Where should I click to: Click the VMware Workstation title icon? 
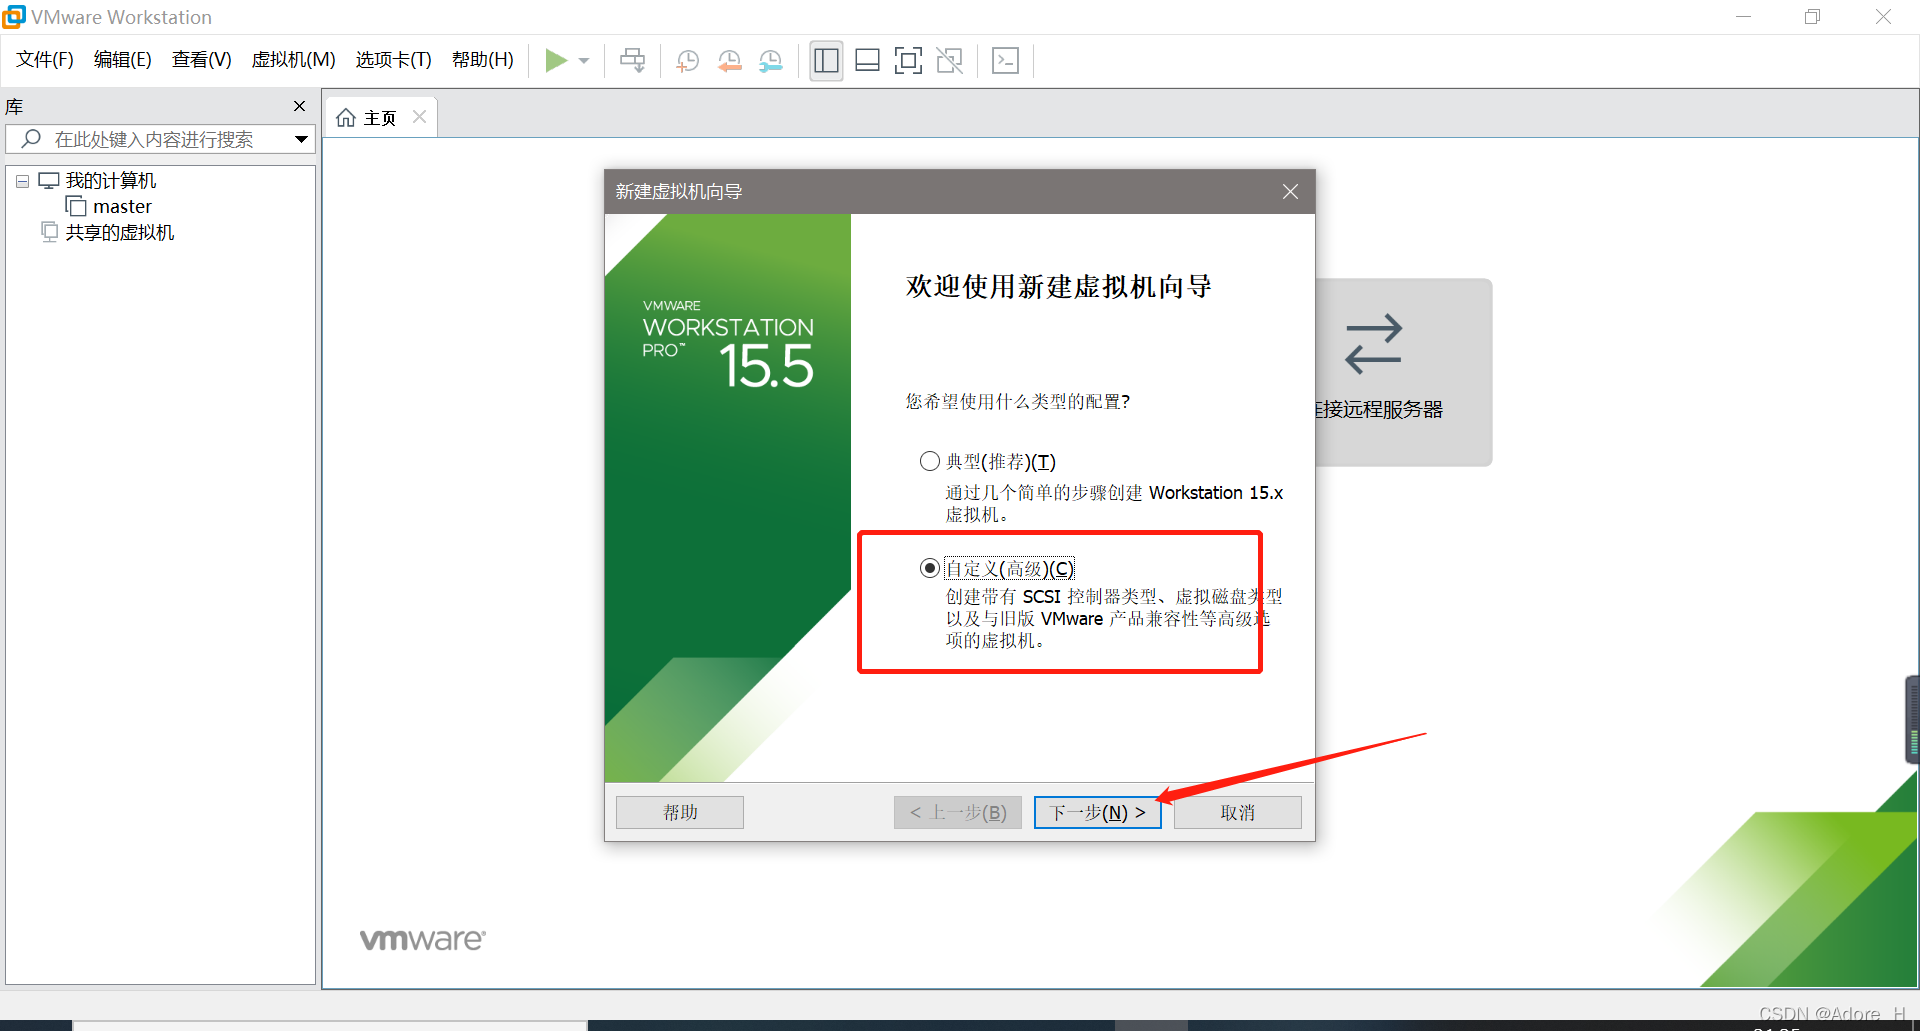[x=14, y=17]
